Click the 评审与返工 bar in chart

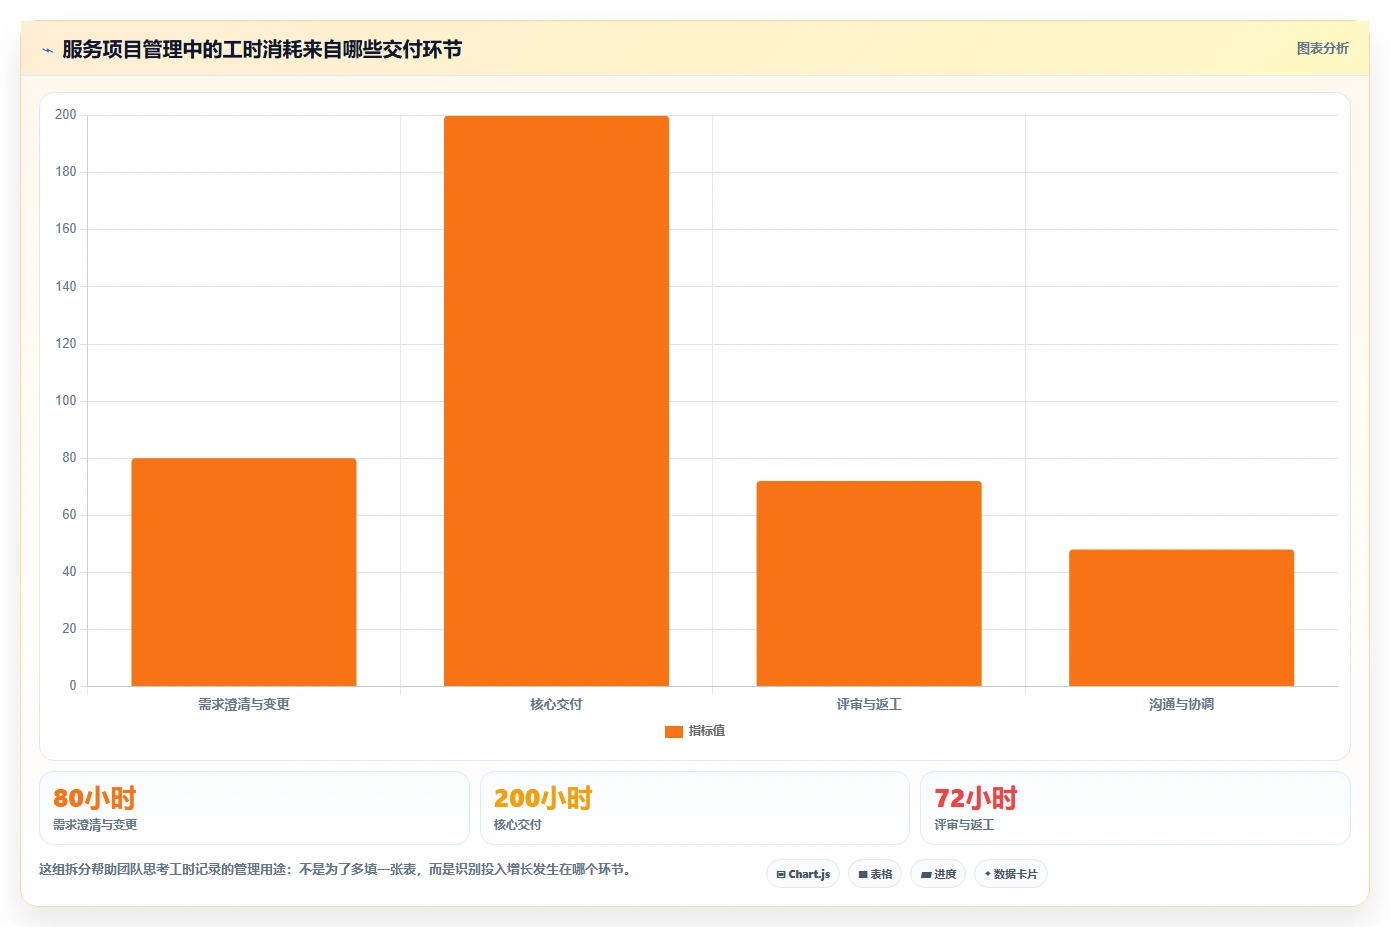[x=869, y=584]
